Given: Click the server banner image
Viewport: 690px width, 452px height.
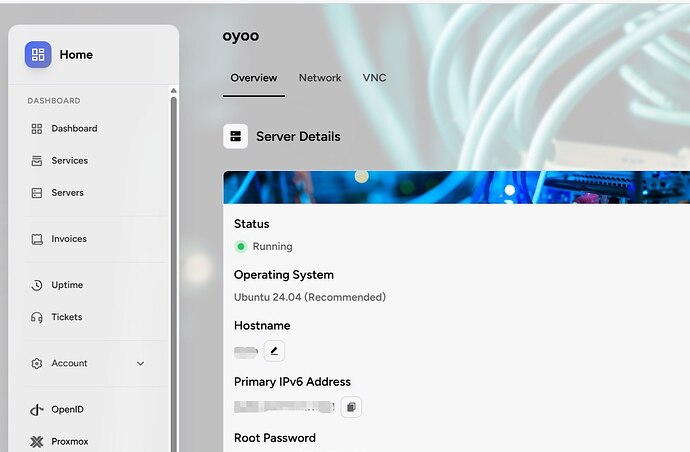Looking at the screenshot, I should (x=456, y=187).
